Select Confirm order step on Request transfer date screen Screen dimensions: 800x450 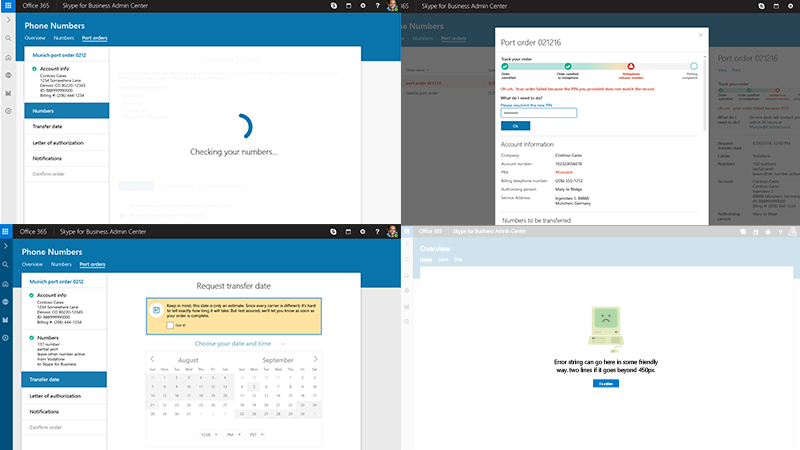click(64, 428)
